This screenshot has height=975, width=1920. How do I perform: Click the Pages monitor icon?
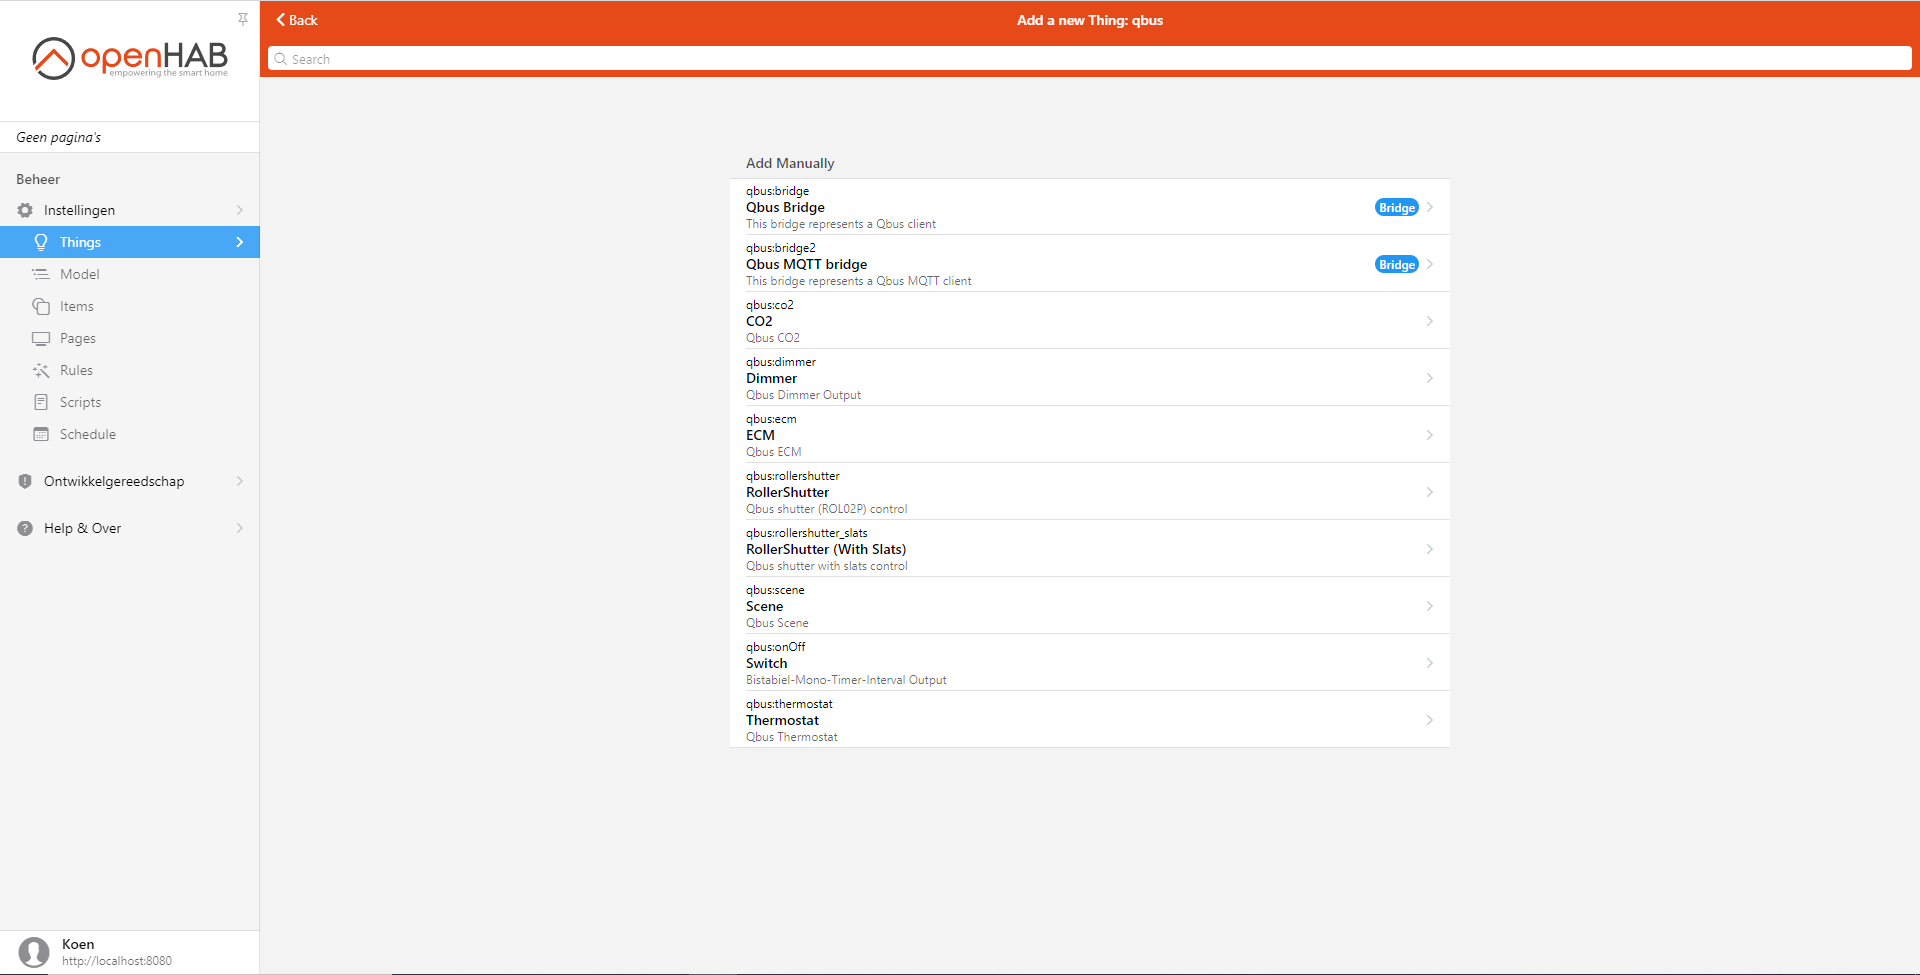41,338
